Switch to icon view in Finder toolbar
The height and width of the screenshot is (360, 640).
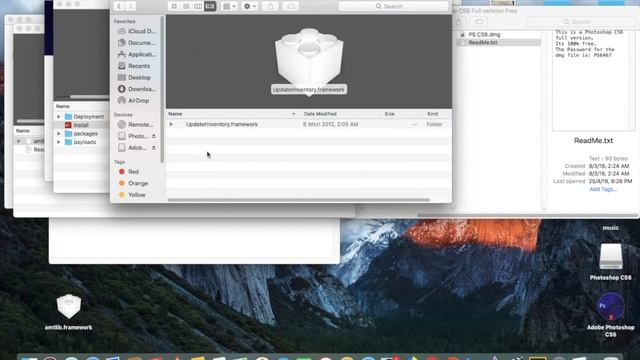coord(174,6)
